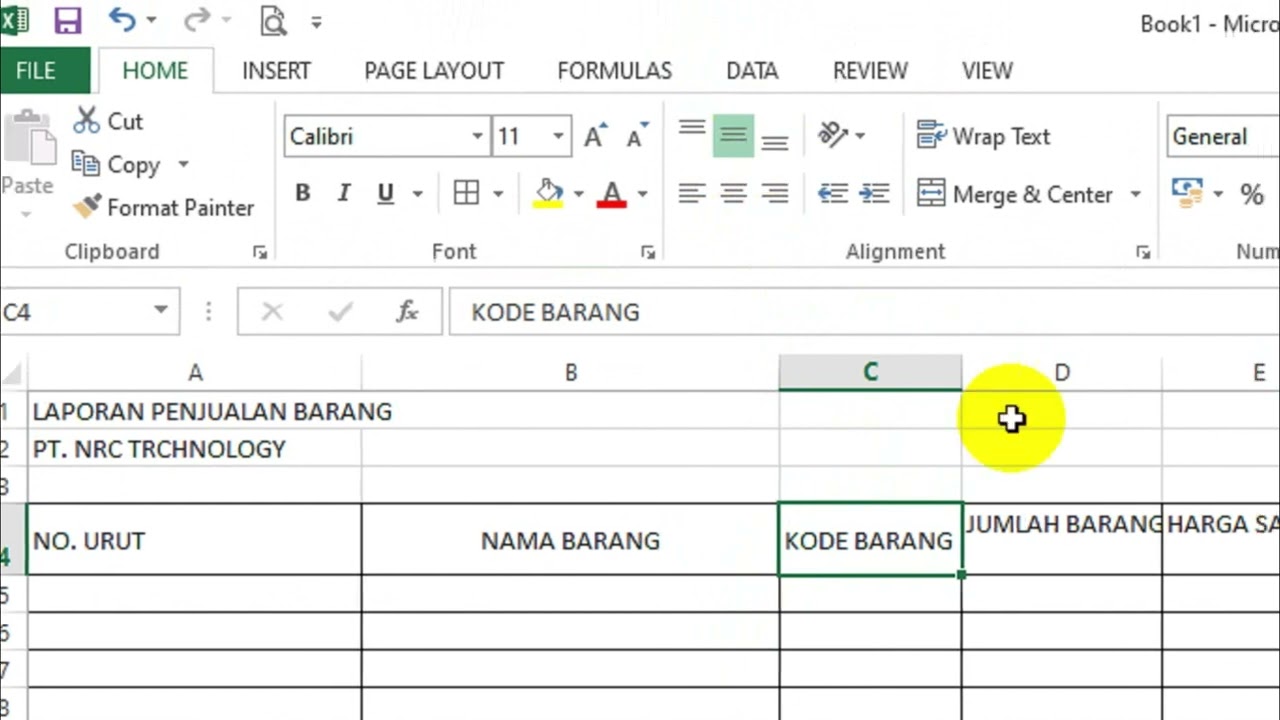This screenshot has width=1280, height=720.
Task: Open Print Preview icon in Quick Access Toolbar
Action: point(272,20)
